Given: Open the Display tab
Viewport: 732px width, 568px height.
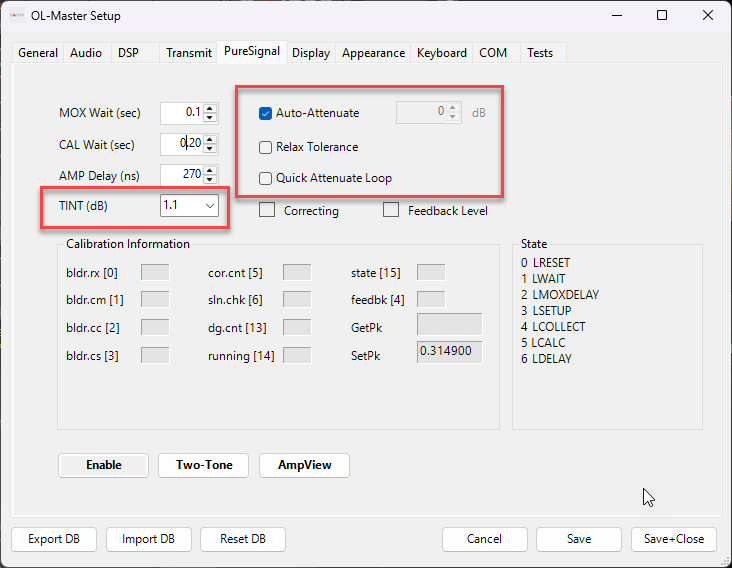Looking at the screenshot, I should (x=311, y=53).
